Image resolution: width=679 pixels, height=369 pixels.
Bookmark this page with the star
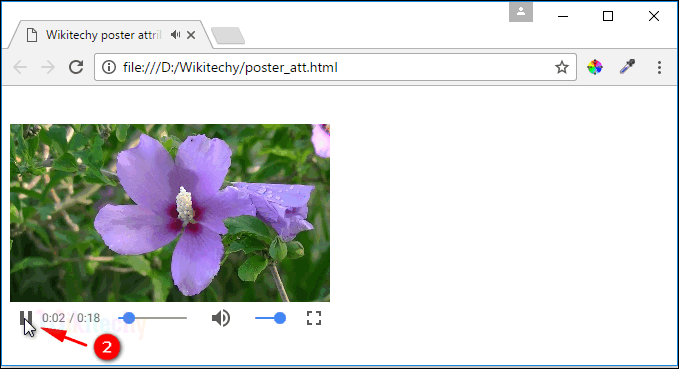[562, 67]
